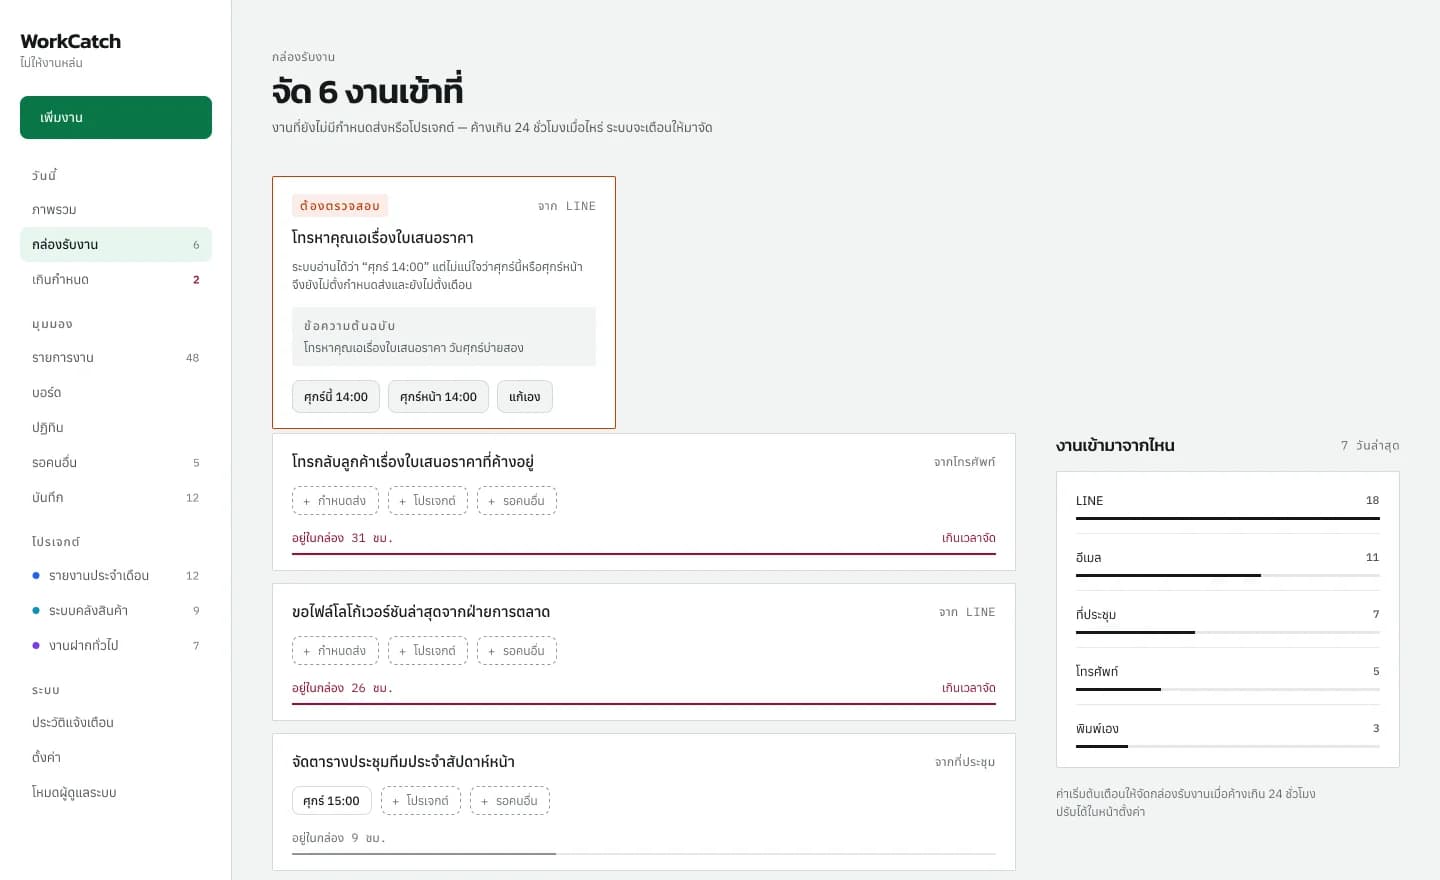Add โปรเจกต์ to จัดตารางประชุม task
The image size is (1440, 880).
point(421,801)
